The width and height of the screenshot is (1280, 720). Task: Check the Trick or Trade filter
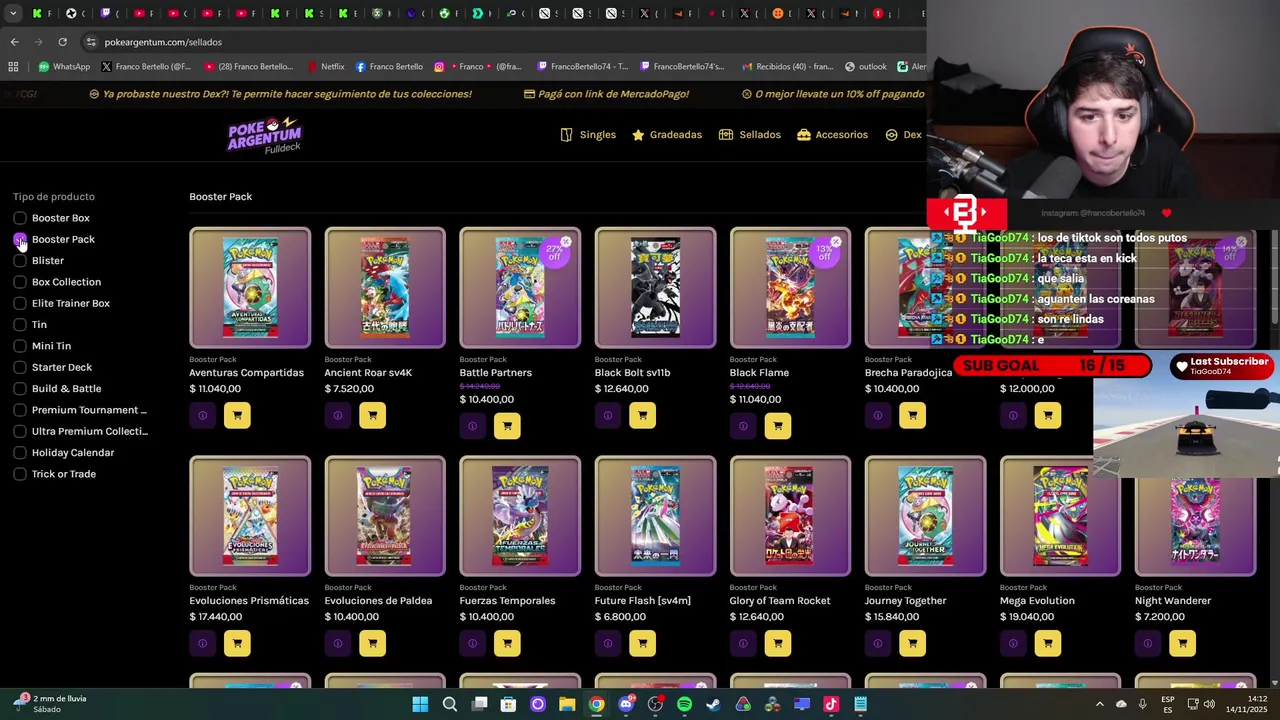click(20, 474)
